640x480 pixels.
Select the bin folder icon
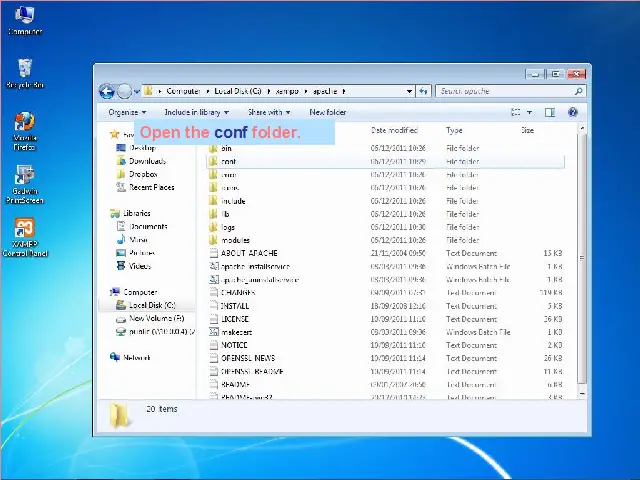point(213,148)
